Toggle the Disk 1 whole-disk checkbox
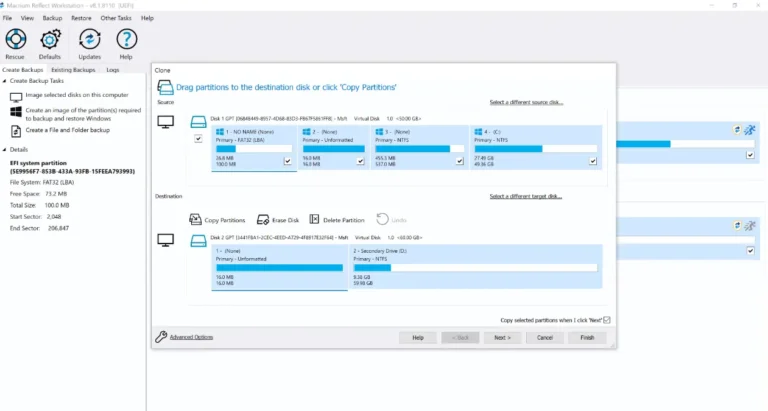 (198, 139)
